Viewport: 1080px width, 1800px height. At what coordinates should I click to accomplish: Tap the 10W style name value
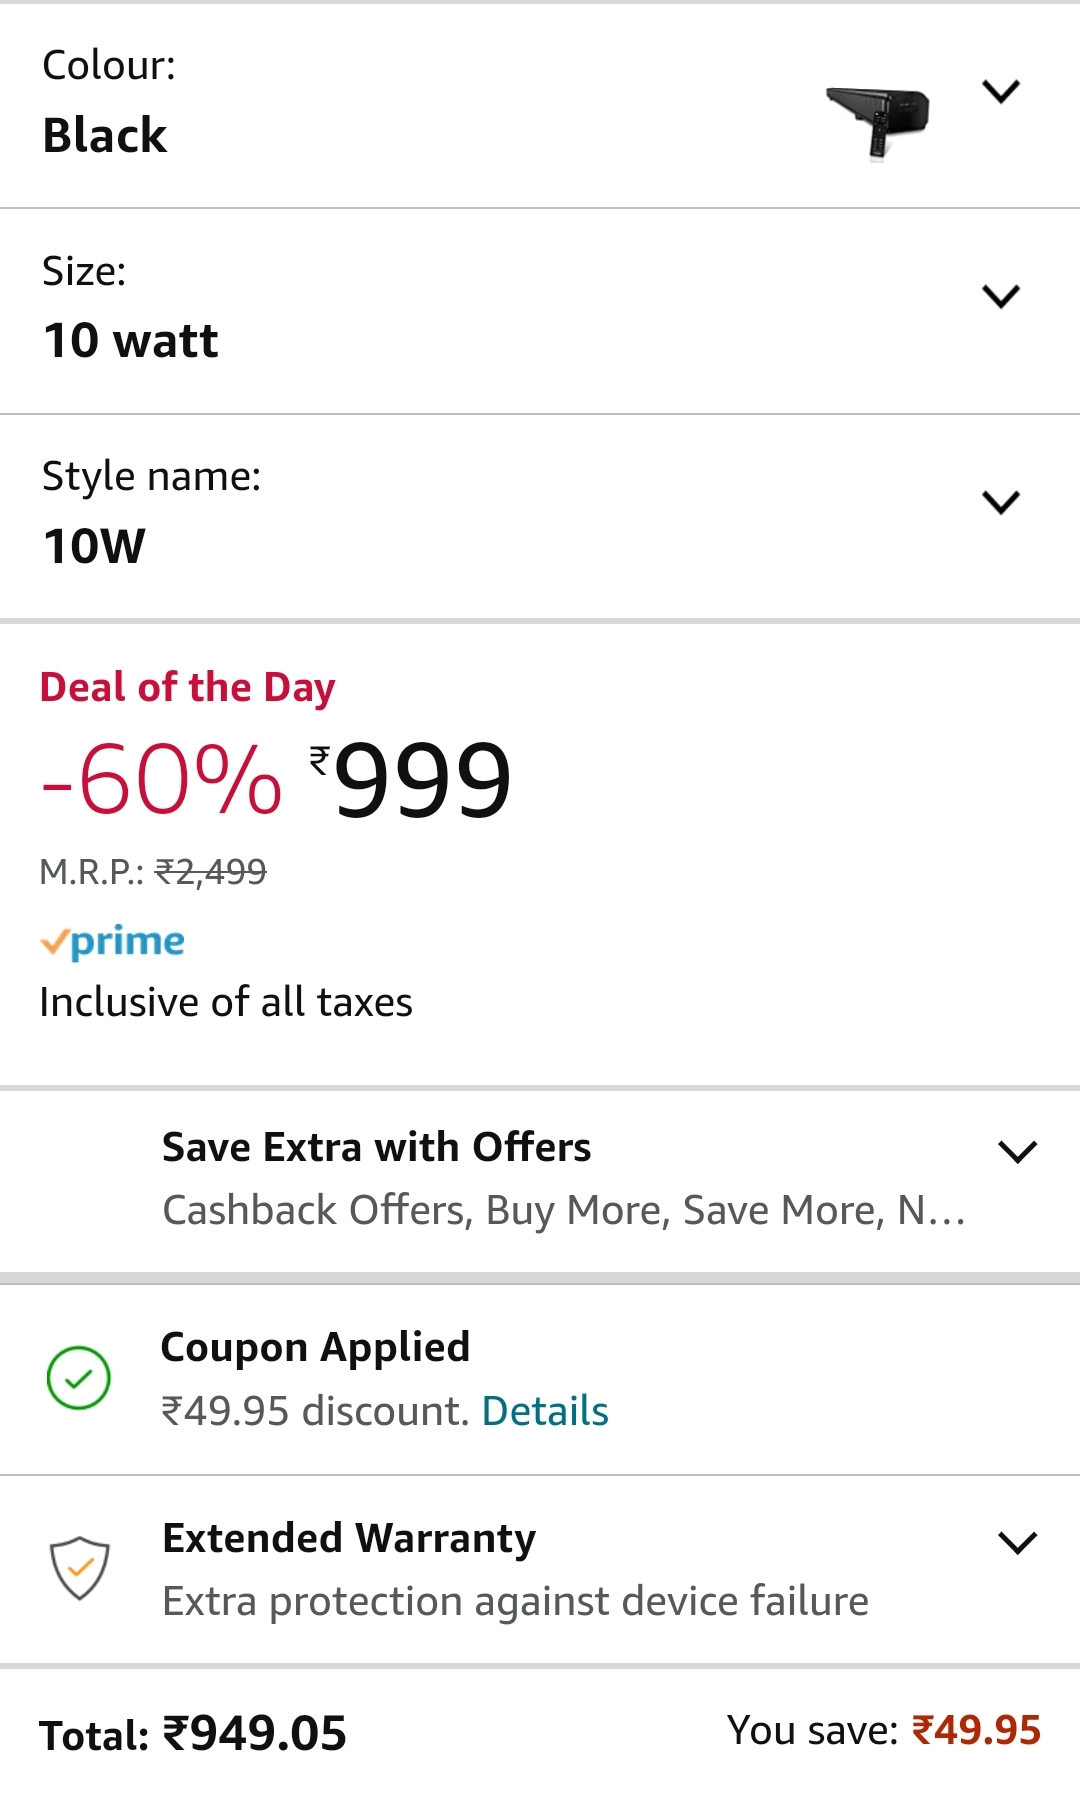tap(95, 547)
